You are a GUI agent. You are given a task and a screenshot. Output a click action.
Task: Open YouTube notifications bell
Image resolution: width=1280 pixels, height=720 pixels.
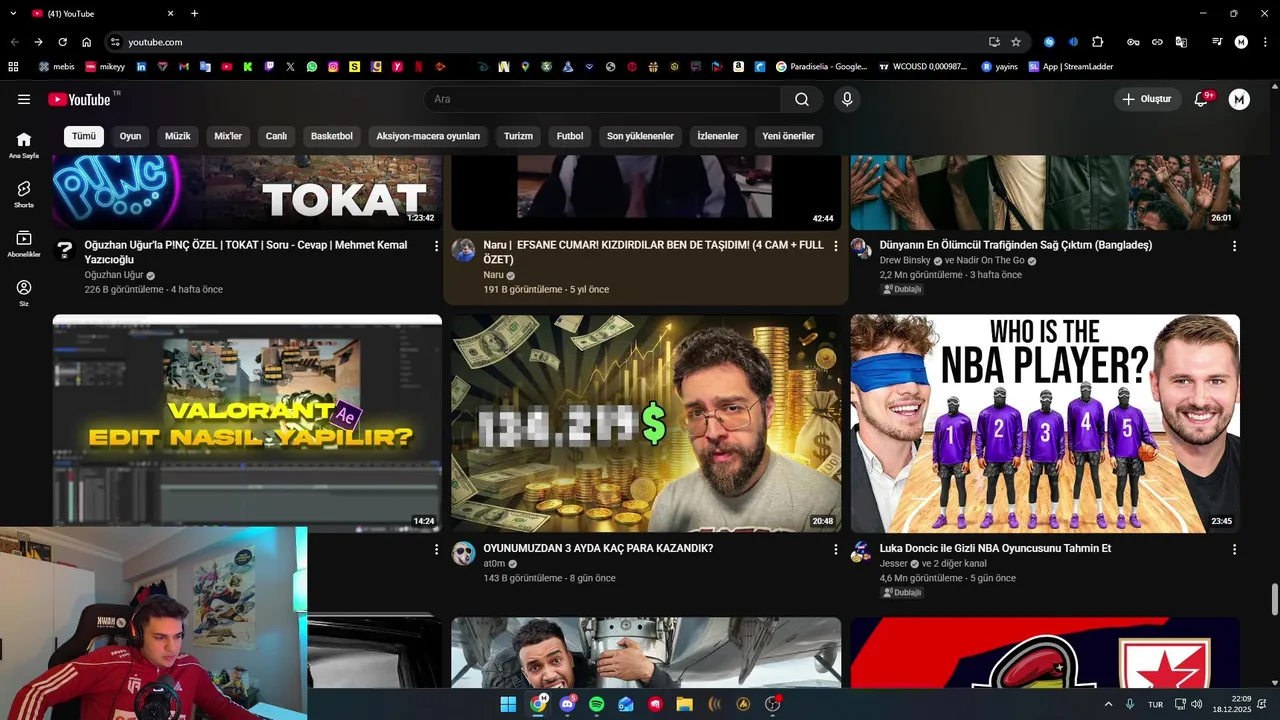point(1202,99)
